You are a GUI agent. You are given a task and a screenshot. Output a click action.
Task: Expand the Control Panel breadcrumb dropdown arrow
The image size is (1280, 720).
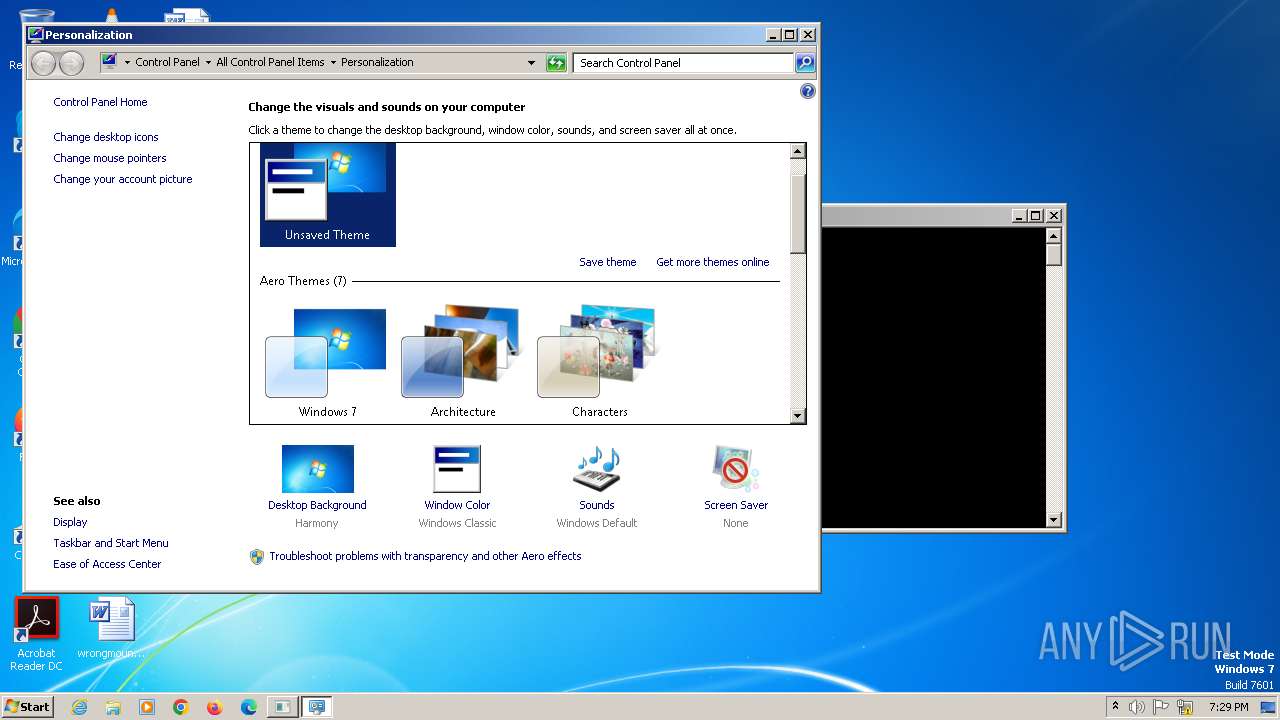click(207, 62)
